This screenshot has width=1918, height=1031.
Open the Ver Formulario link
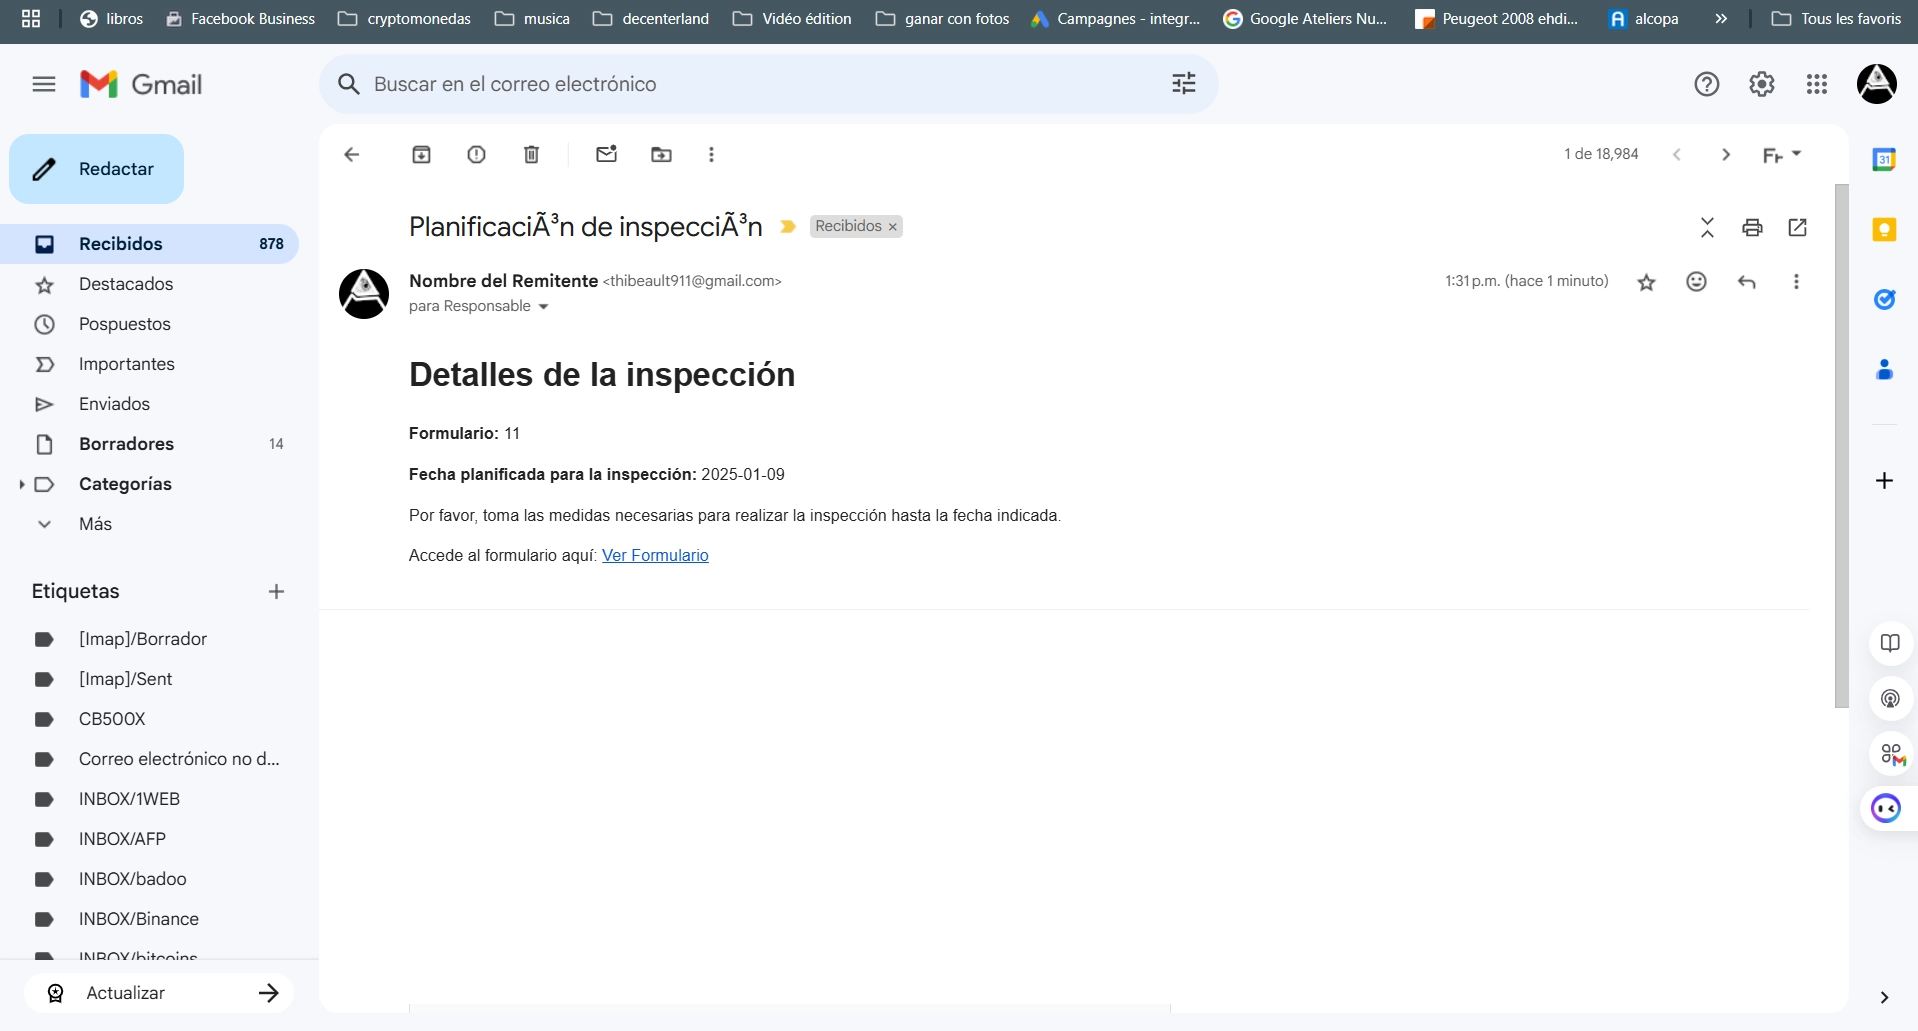pos(655,555)
